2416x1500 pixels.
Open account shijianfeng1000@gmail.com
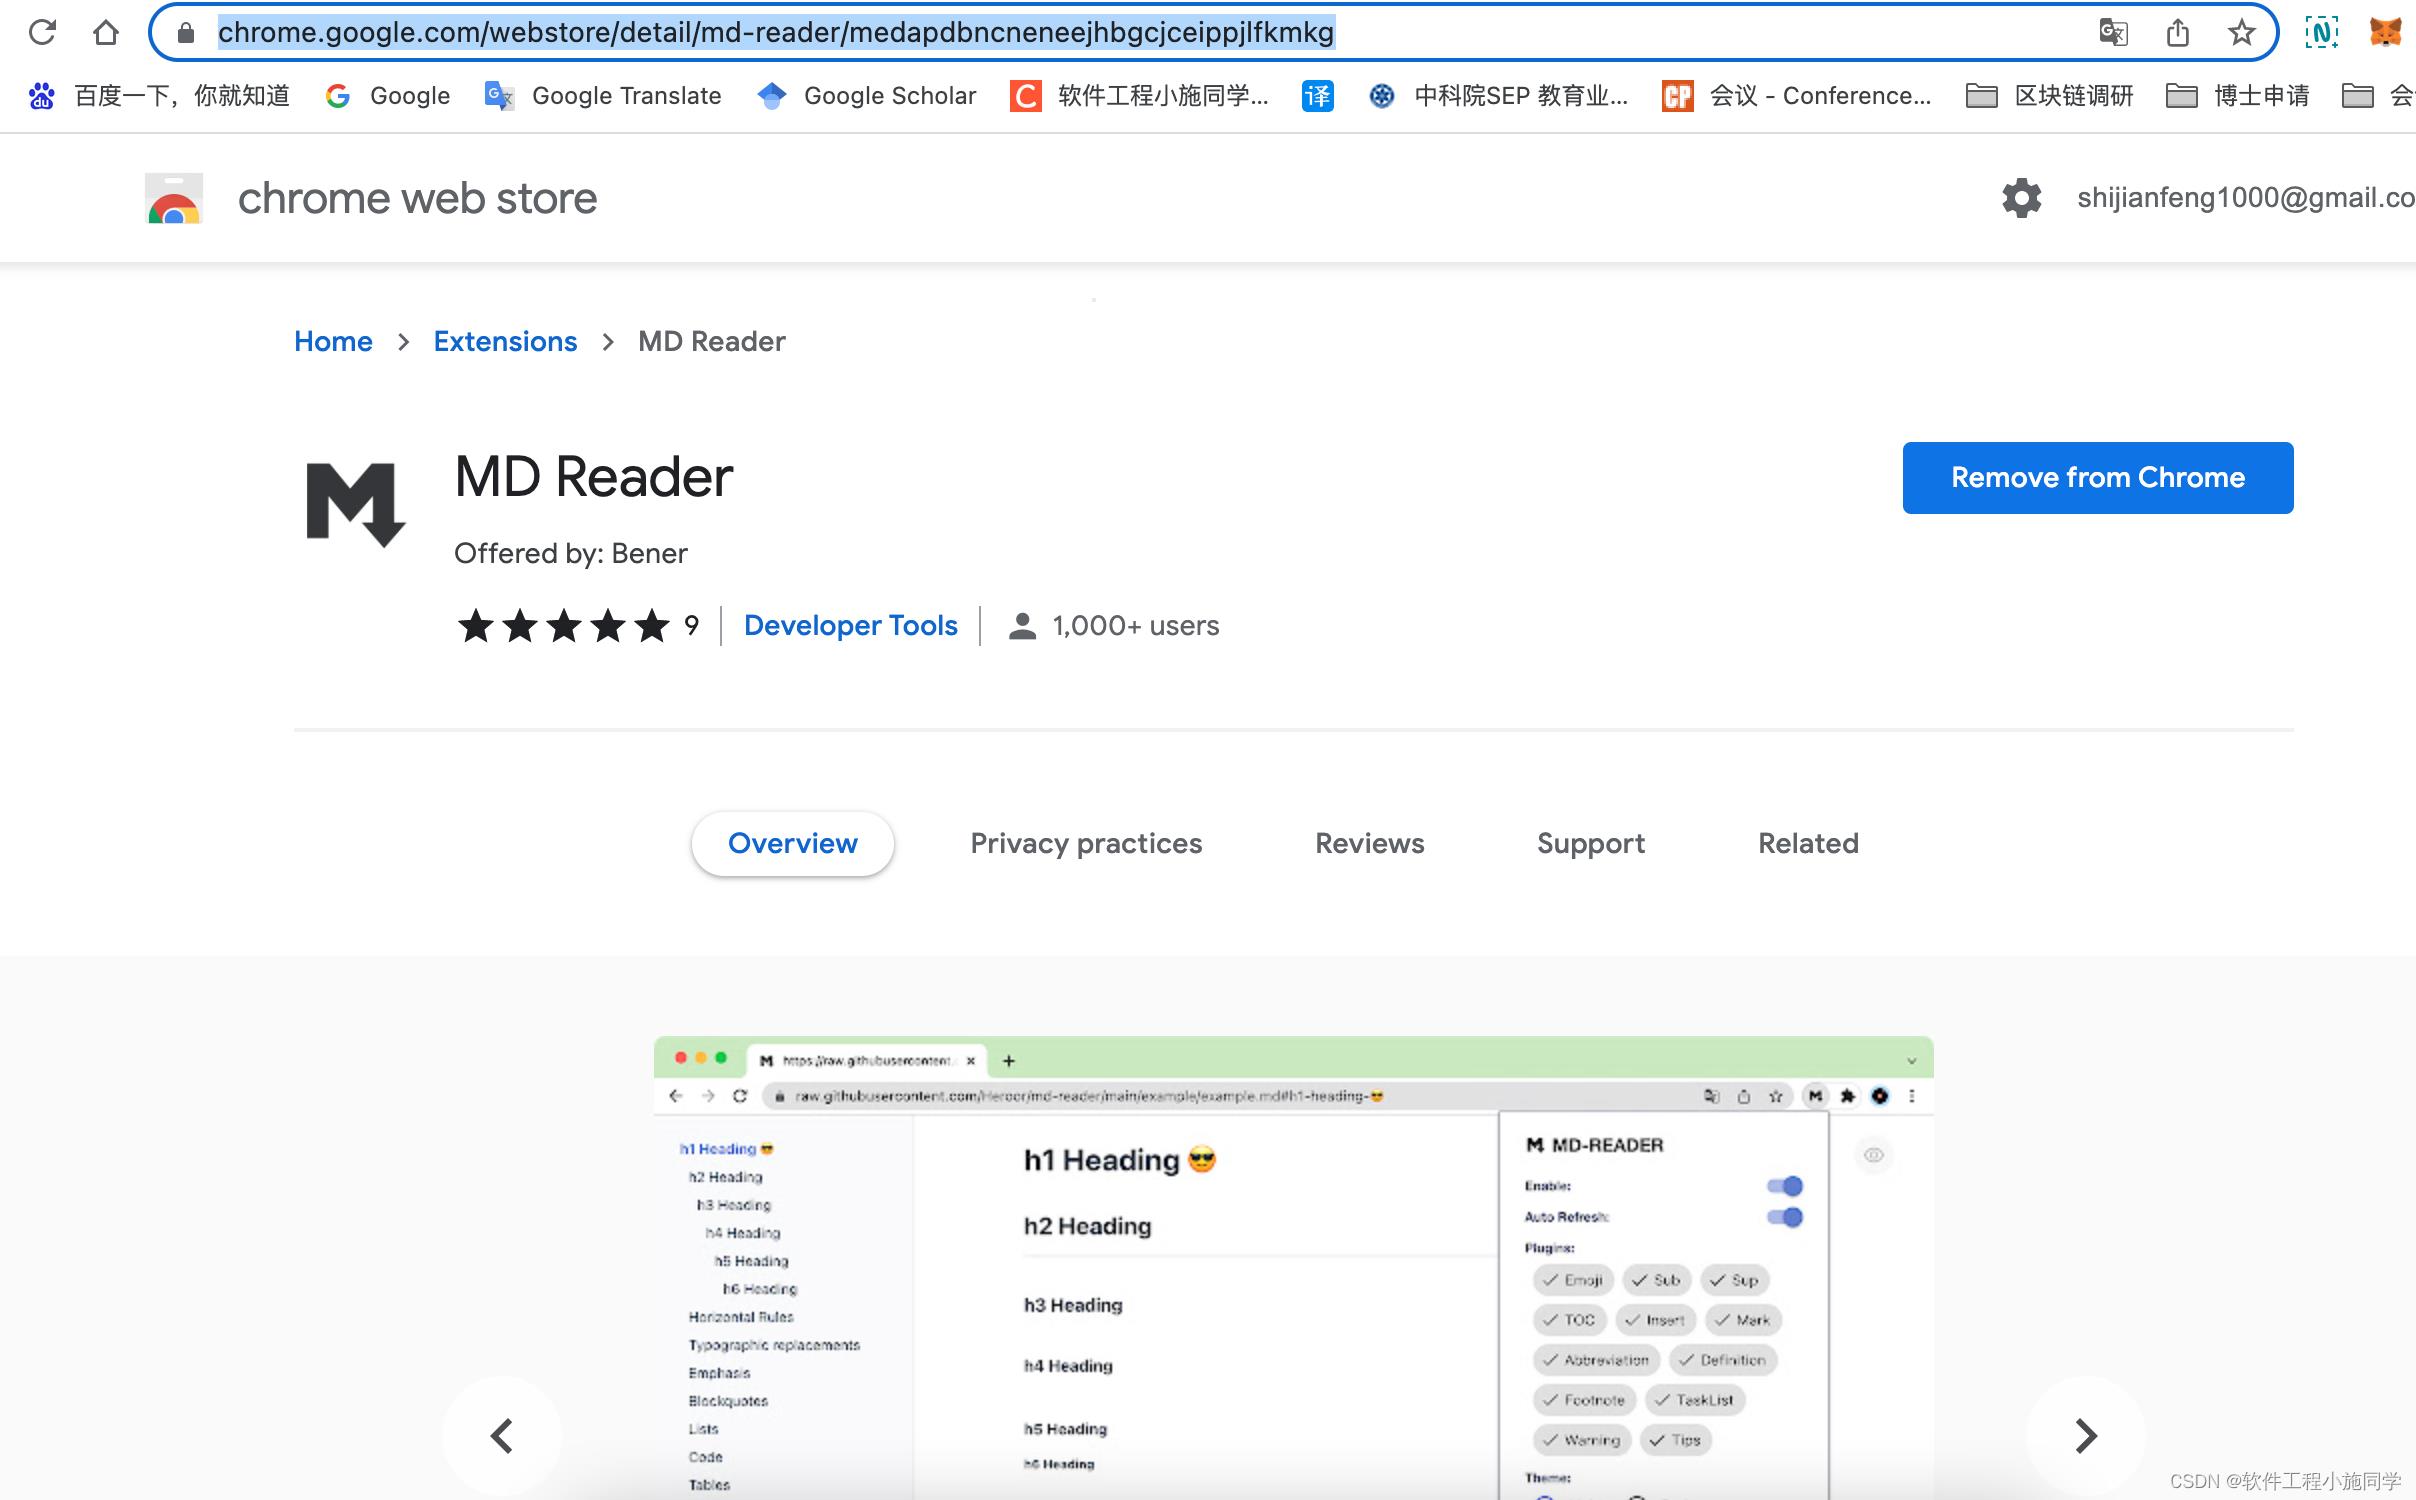(2246, 198)
